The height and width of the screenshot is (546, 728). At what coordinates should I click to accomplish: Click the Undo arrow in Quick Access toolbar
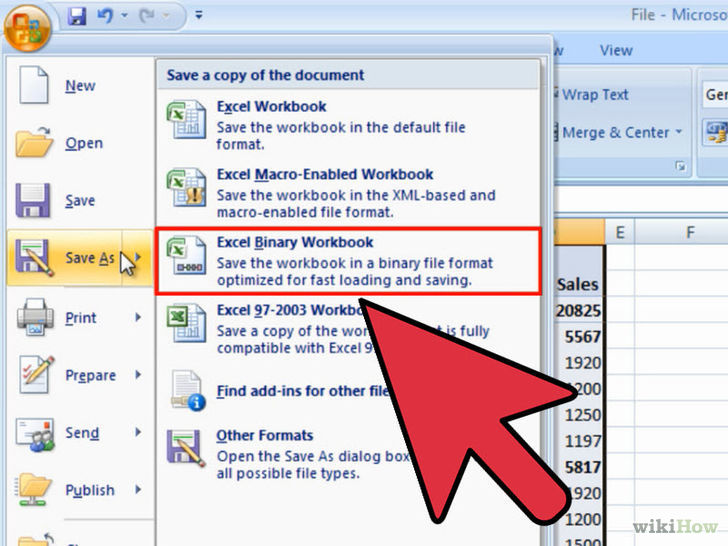pyautogui.click(x=105, y=16)
